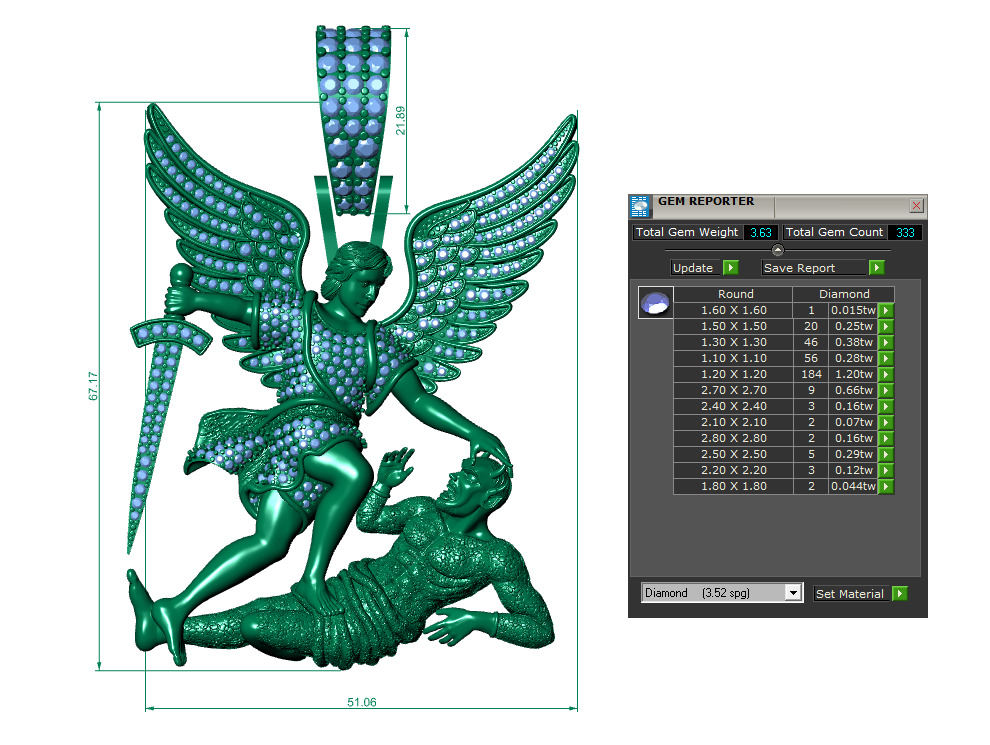Click the Update button
Image resolution: width=990 pixels, height=745 pixels.
[x=696, y=268]
